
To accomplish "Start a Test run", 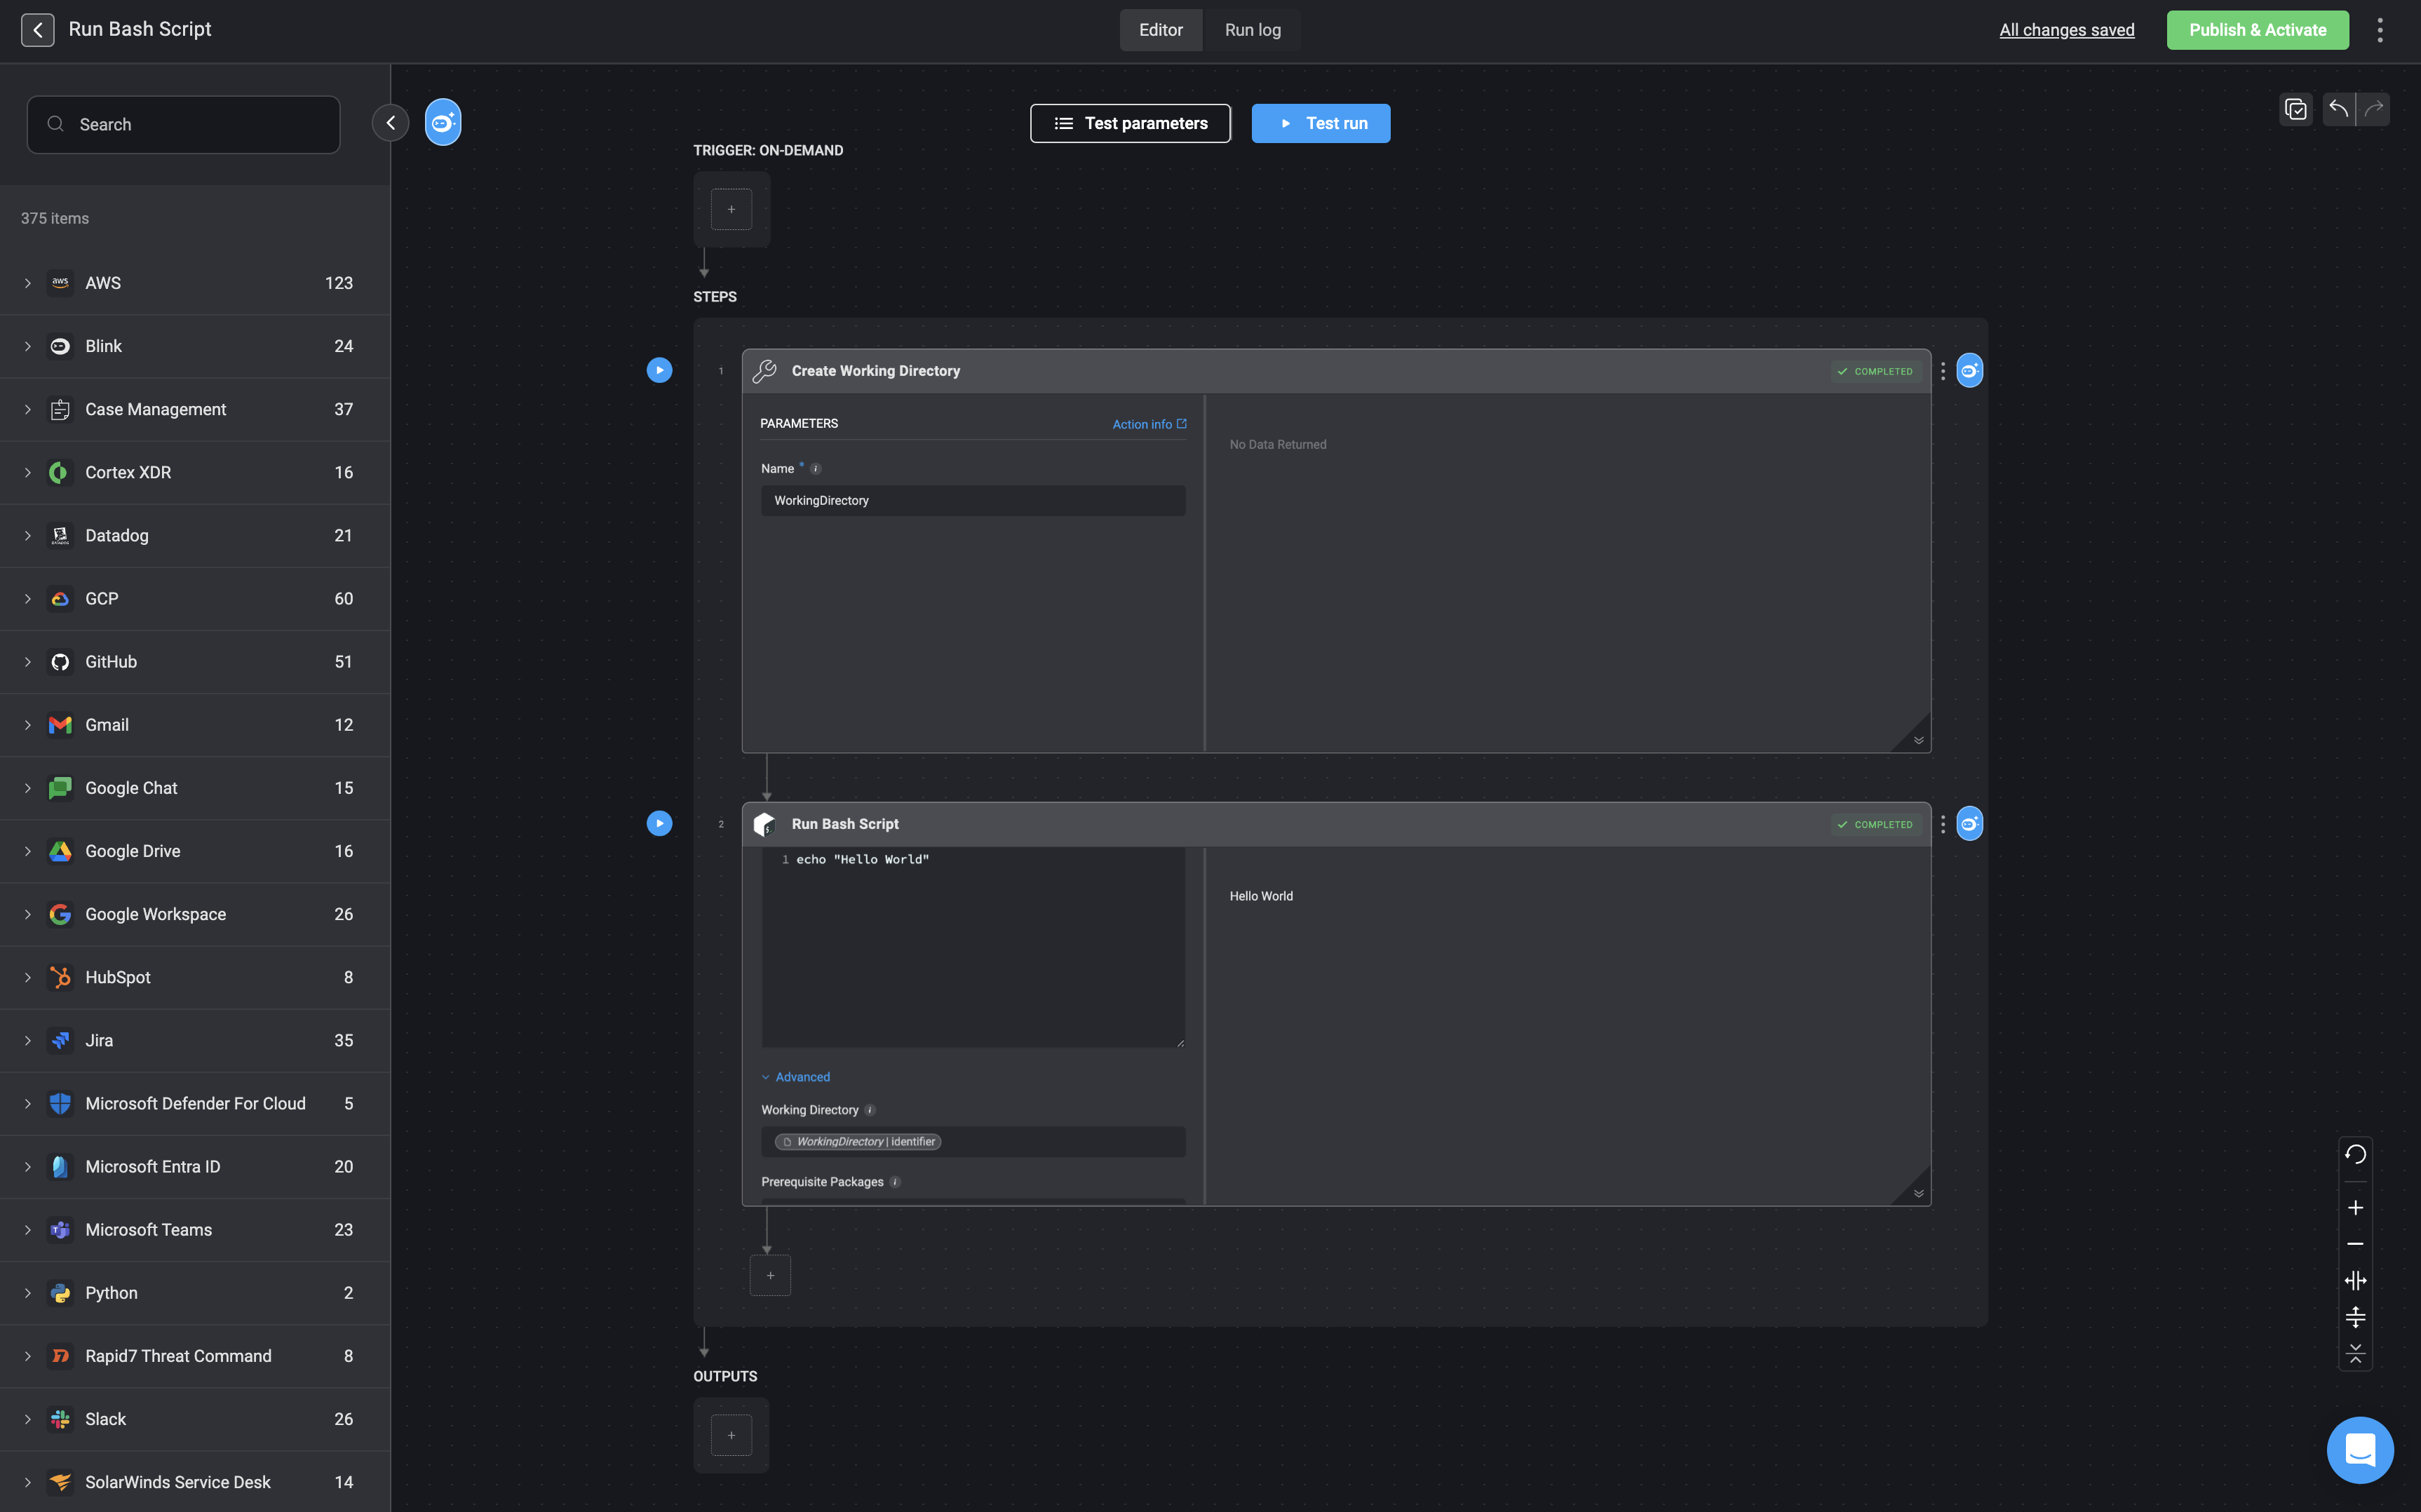I will pyautogui.click(x=1320, y=123).
